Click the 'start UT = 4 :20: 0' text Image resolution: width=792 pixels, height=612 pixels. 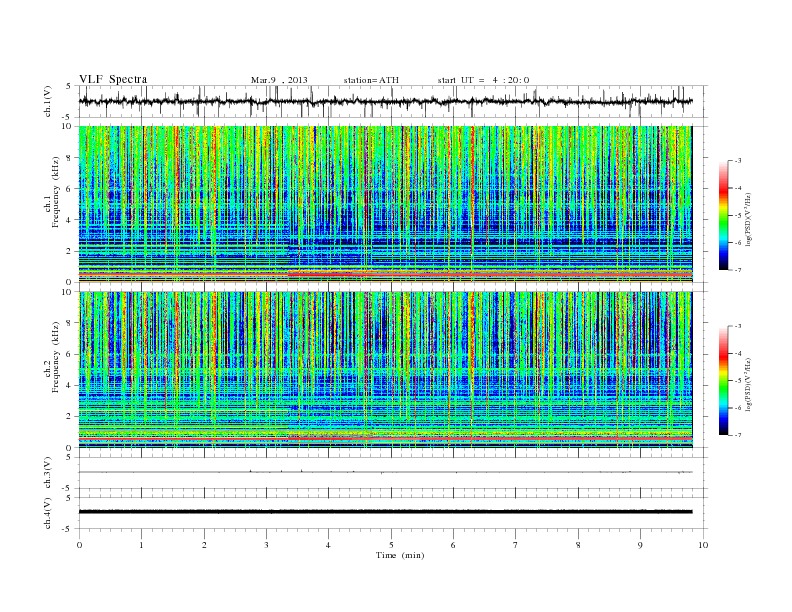coord(483,80)
